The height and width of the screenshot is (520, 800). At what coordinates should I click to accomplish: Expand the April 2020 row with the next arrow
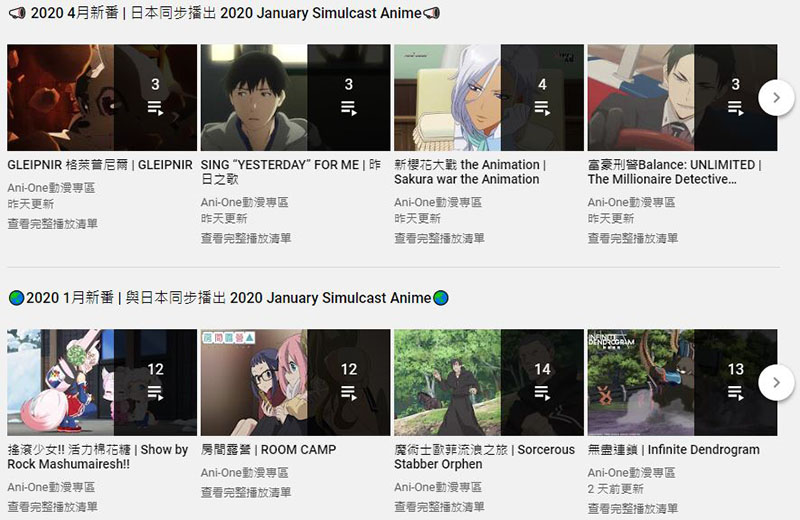point(776,97)
